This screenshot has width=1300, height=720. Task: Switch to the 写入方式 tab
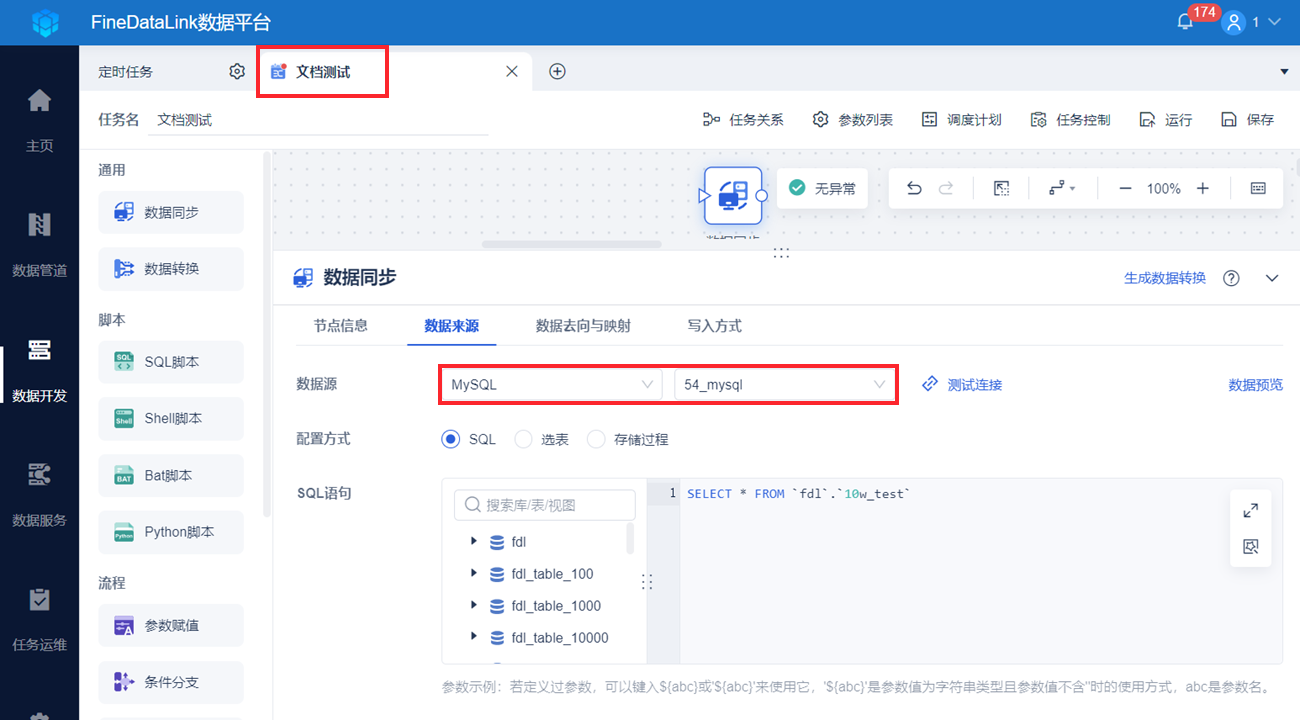(x=714, y=326)
